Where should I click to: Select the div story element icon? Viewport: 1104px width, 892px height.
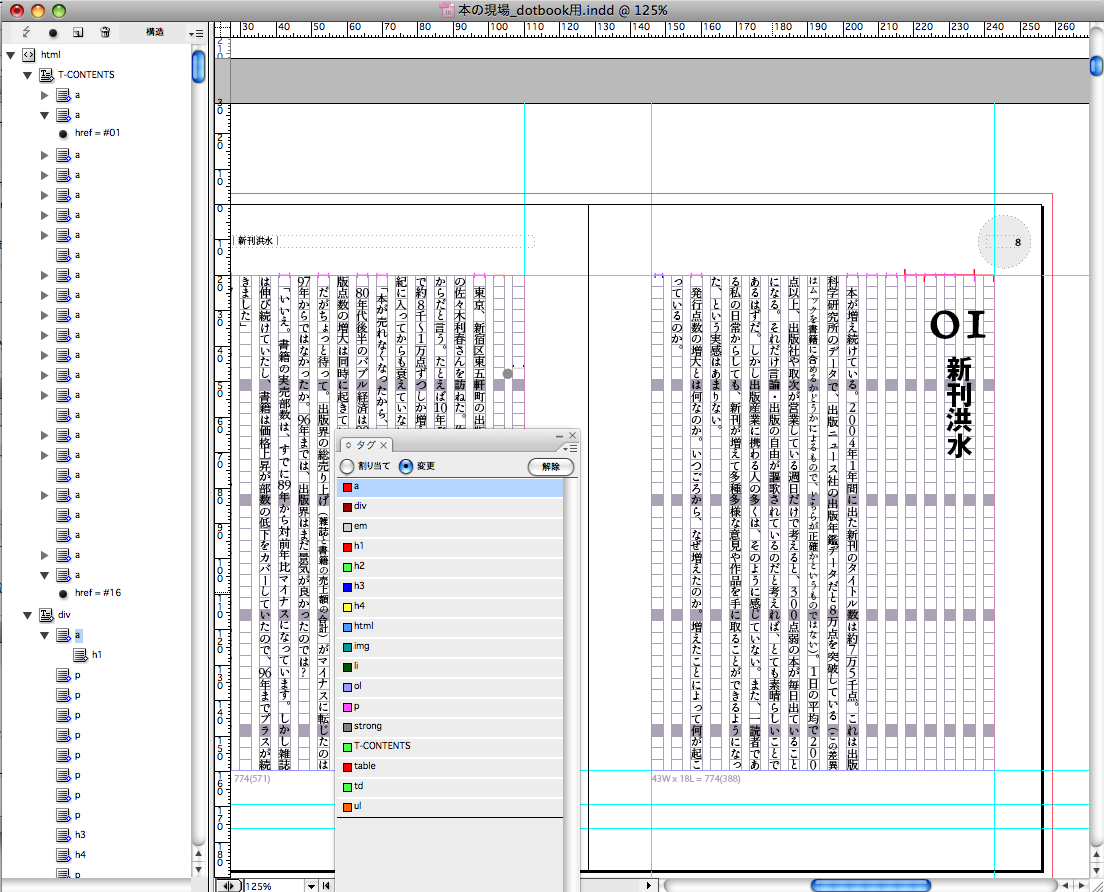pyautogui.click(x=46, y=615)
